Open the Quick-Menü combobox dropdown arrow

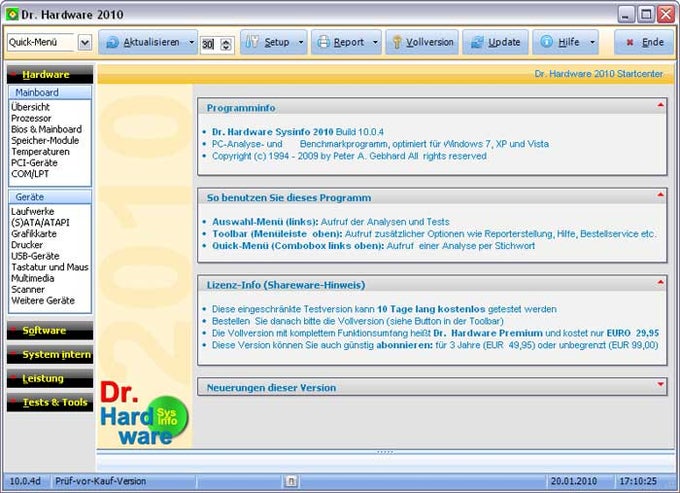pos(85,42)
